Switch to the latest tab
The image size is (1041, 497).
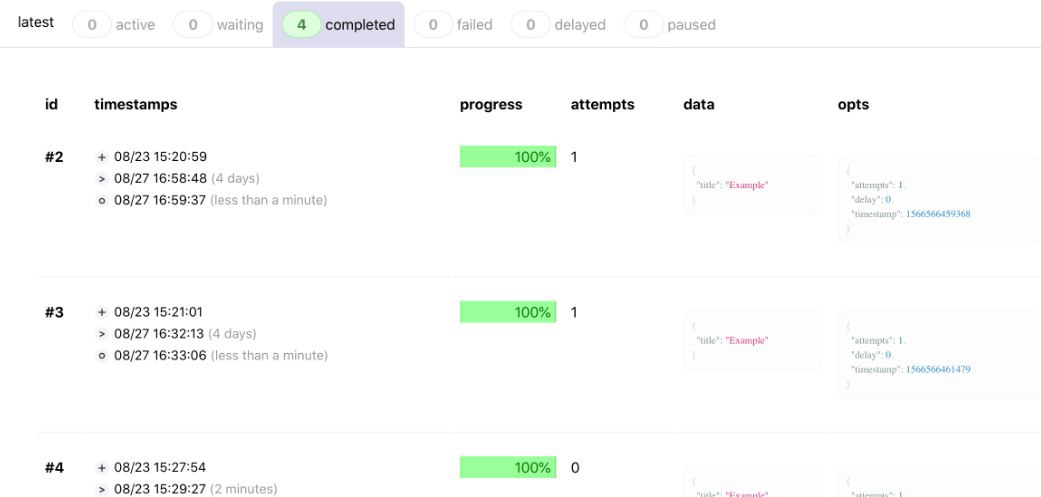(36, 23)
